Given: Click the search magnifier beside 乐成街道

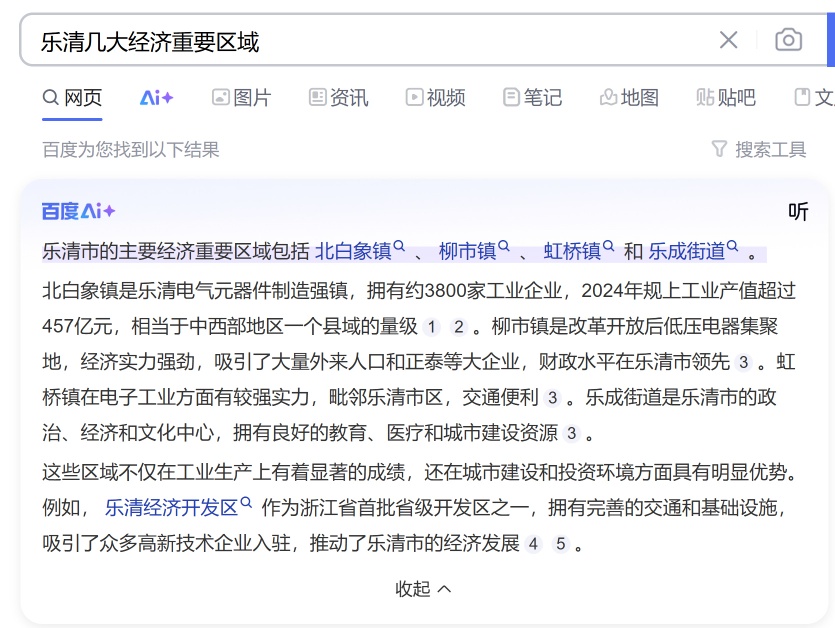Looking at the screenshot, I should 732,246.
